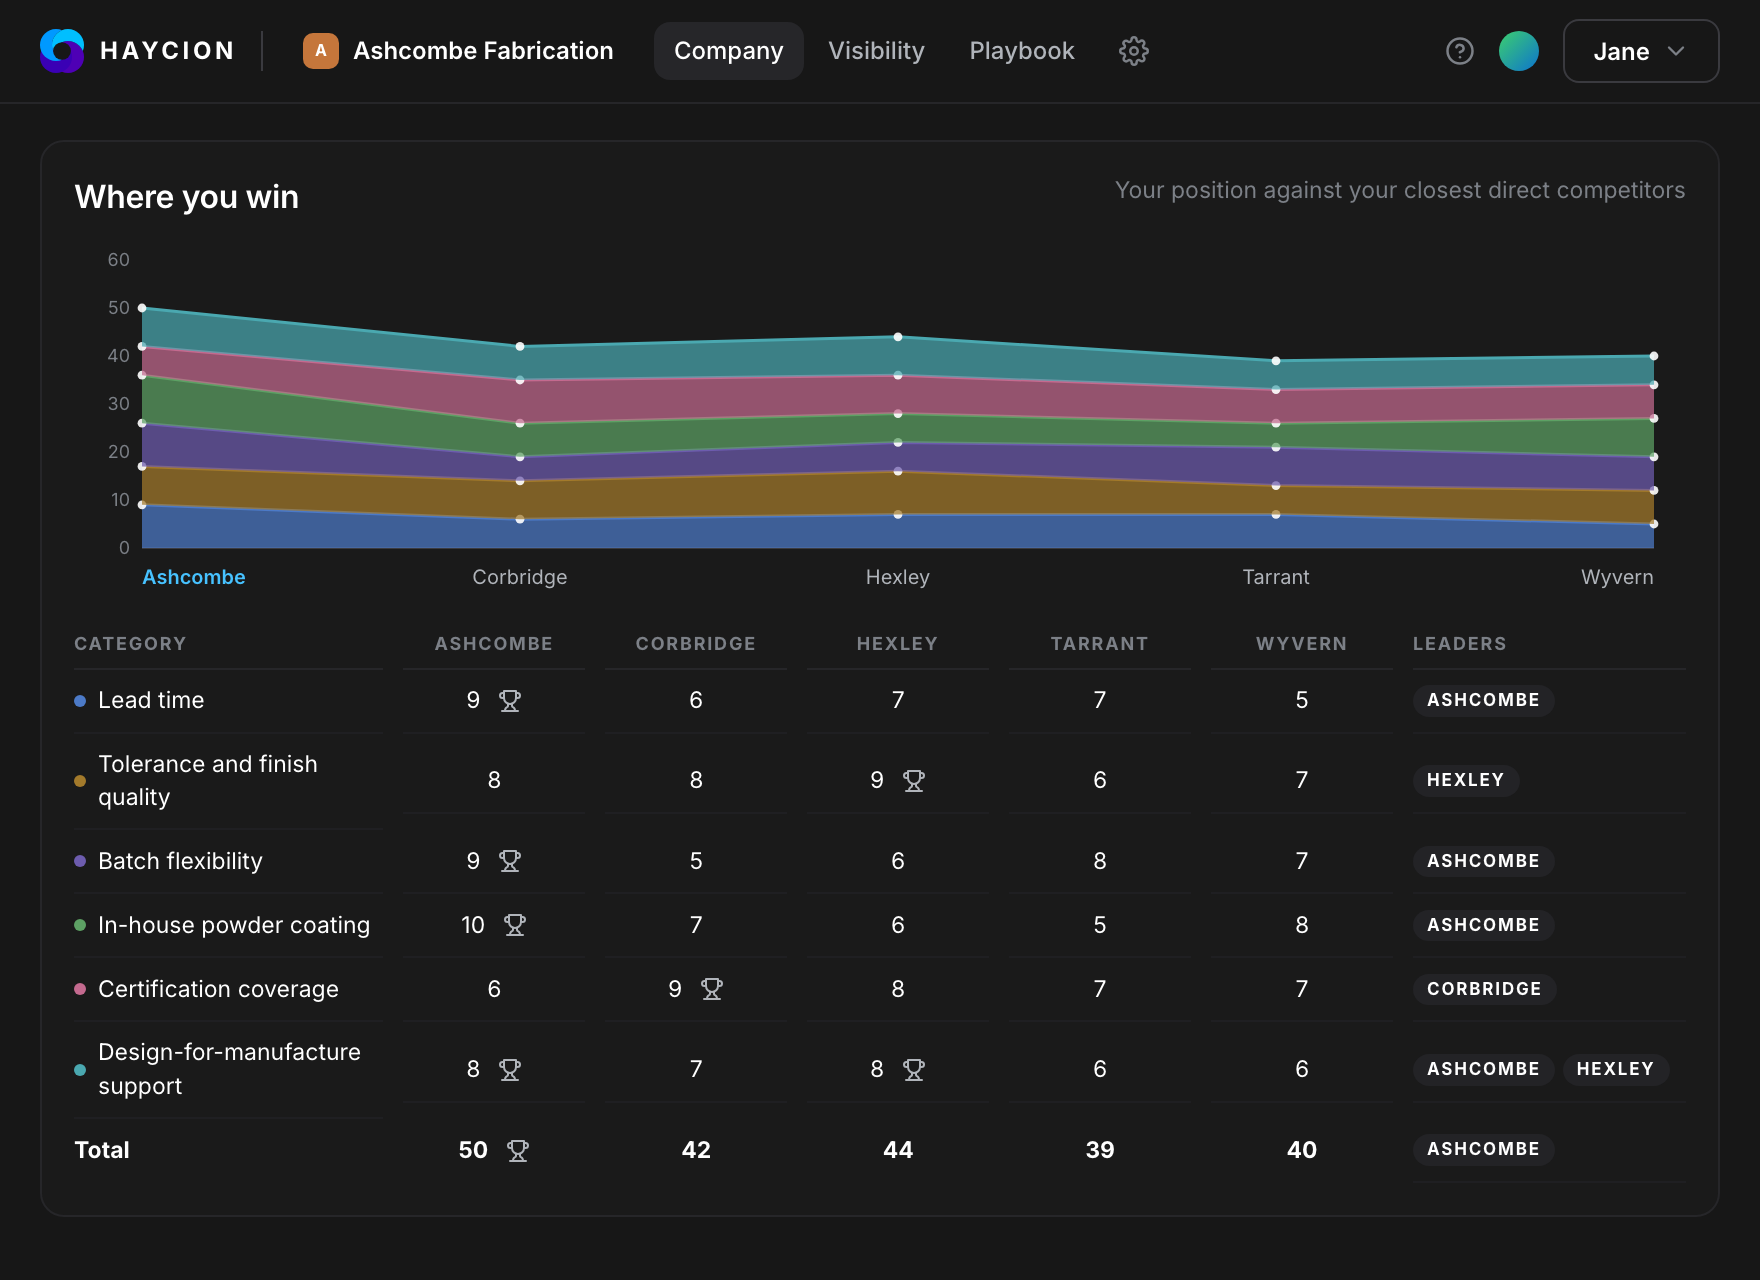
Task: Click the Certification coverage category label
Action: (x=218, y=989)
